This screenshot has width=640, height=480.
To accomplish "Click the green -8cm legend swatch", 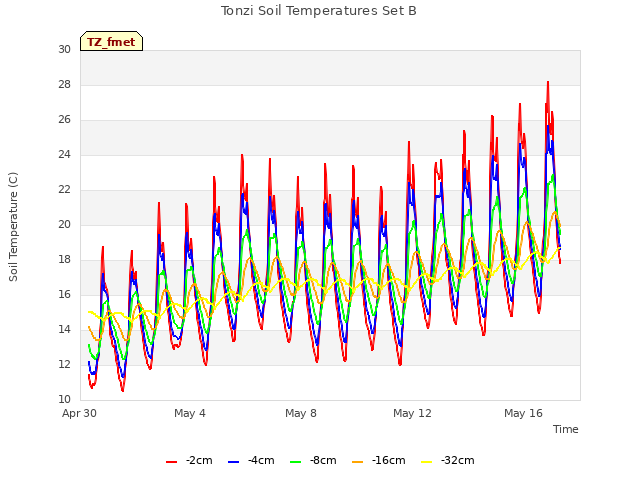I will coord(296,462).
